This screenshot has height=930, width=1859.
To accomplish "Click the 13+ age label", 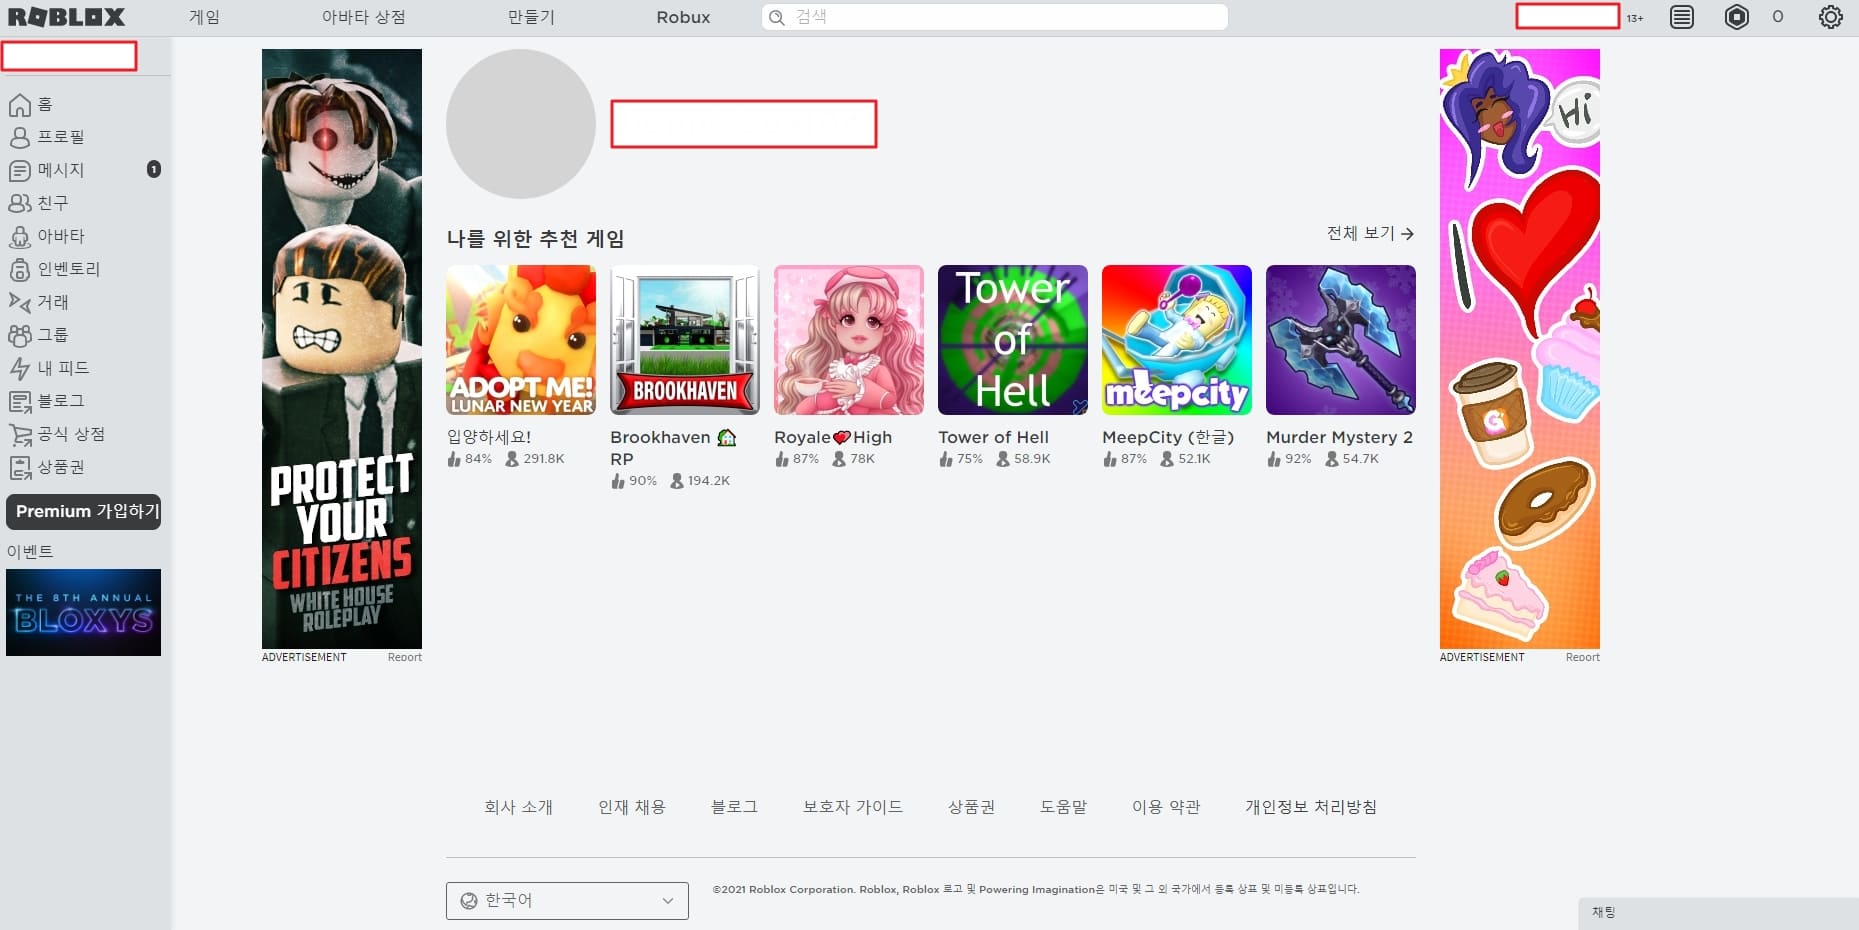I will 1635,18.
